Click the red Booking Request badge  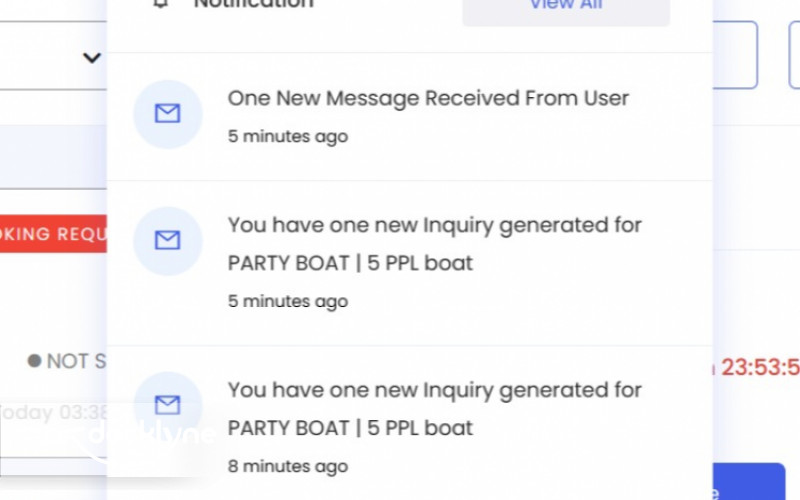53,234
